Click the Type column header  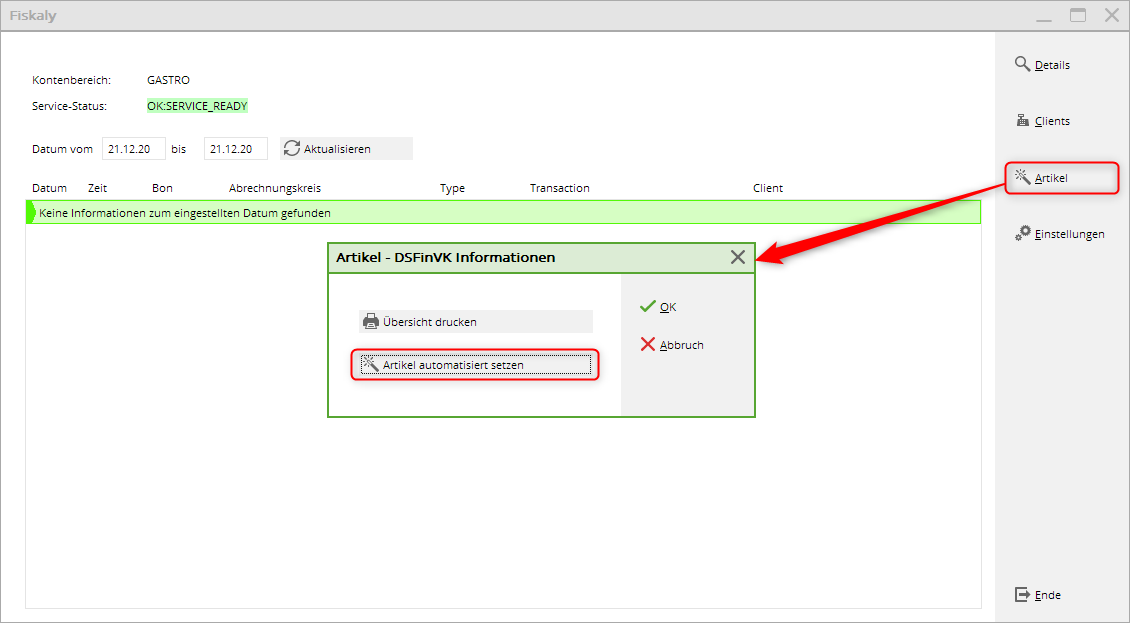(452, 187)
